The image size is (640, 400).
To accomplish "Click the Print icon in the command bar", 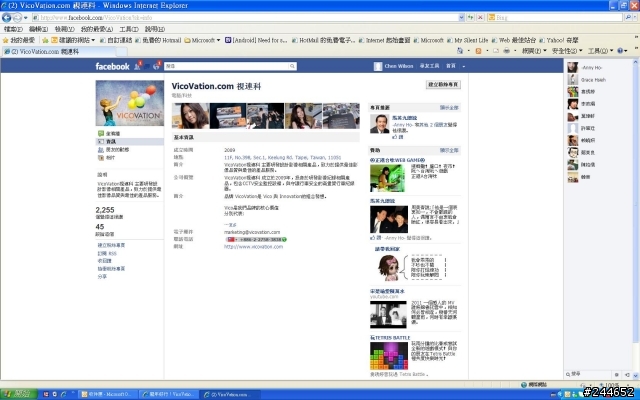I will (x=507, y=51).
